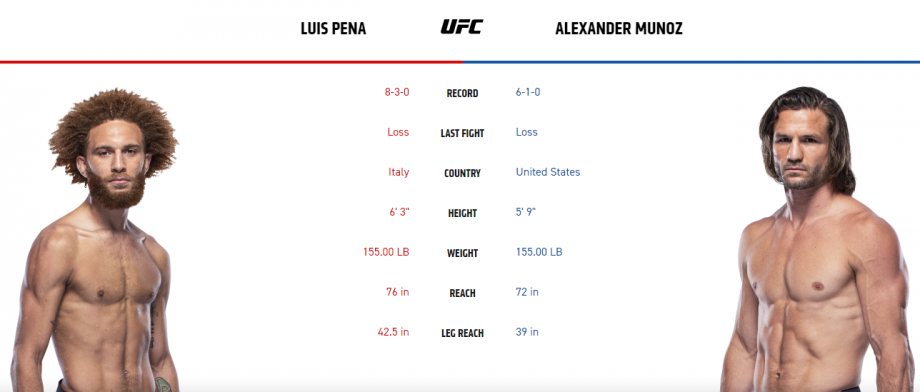The image size is (920, 392).
Task: Select Luis Pena's fighter photo
Action: tap(97, 239)
